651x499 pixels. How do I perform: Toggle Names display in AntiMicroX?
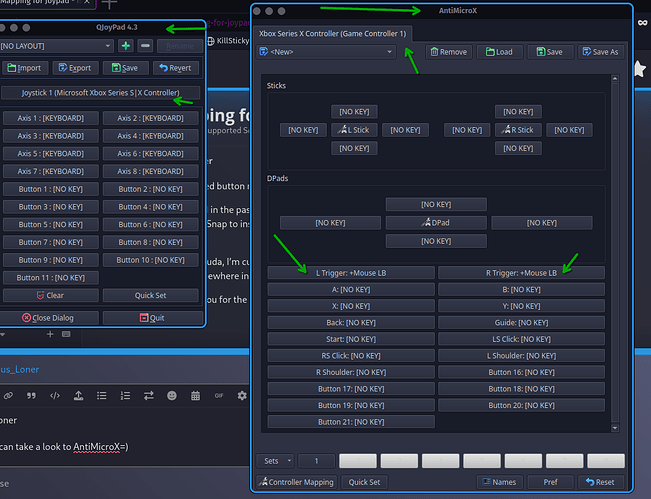[x=500, y=482]
